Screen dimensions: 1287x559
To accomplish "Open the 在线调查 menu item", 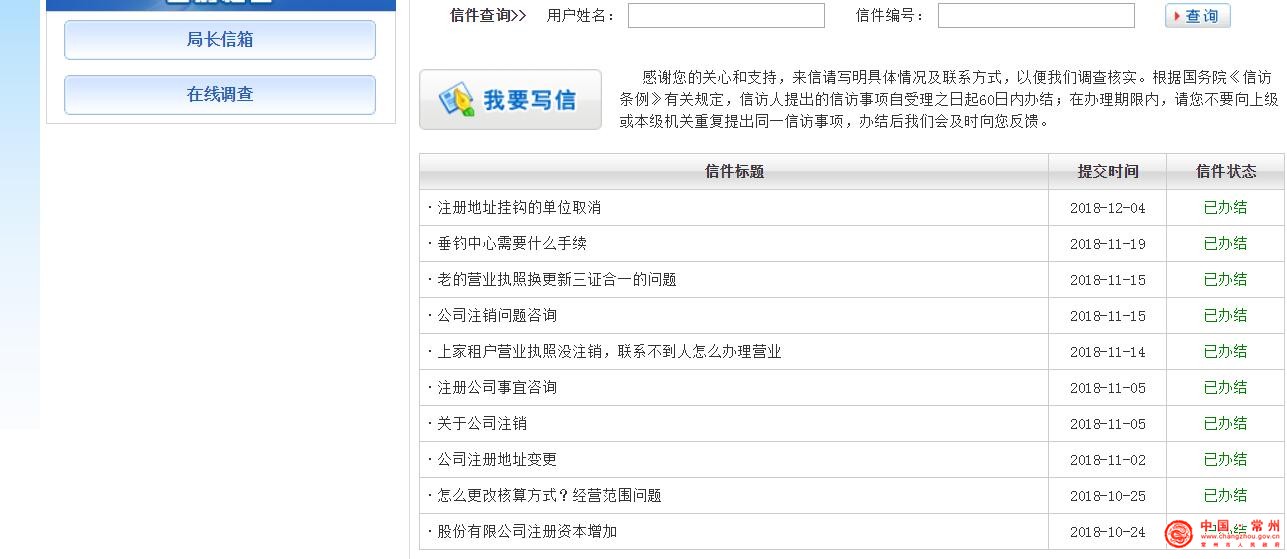I will click(x=220, y=95).
